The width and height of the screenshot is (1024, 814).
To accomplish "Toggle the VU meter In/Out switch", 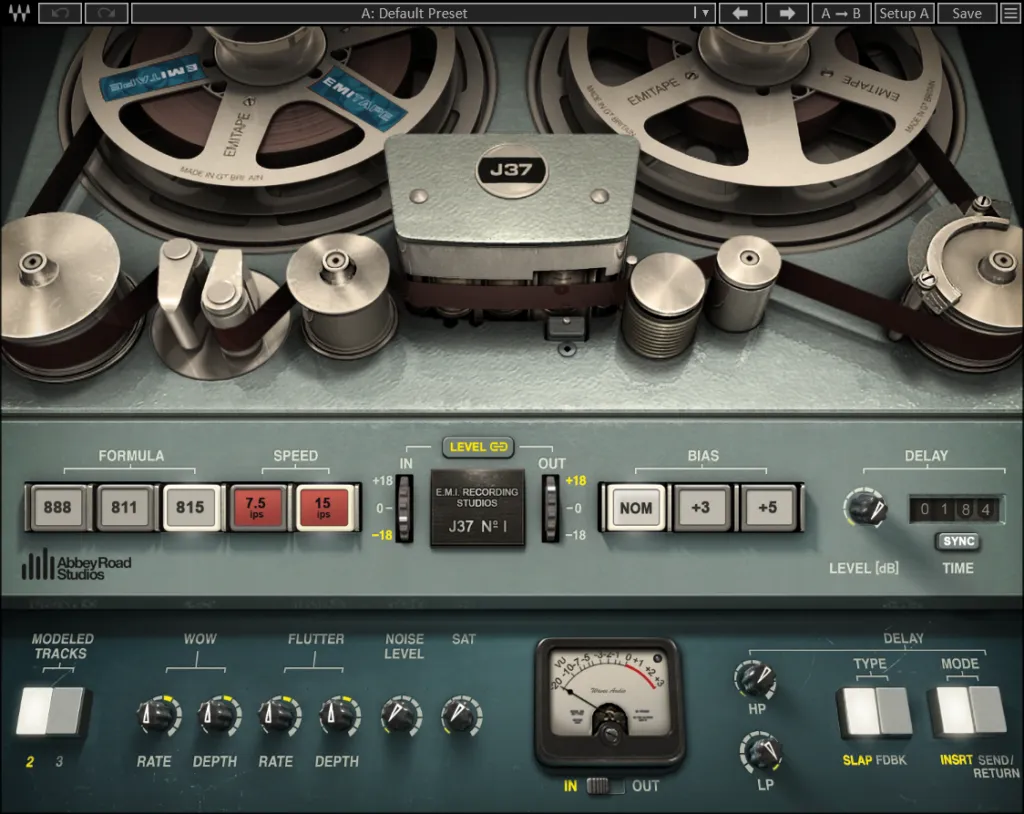I will click(x=604, y=786).
